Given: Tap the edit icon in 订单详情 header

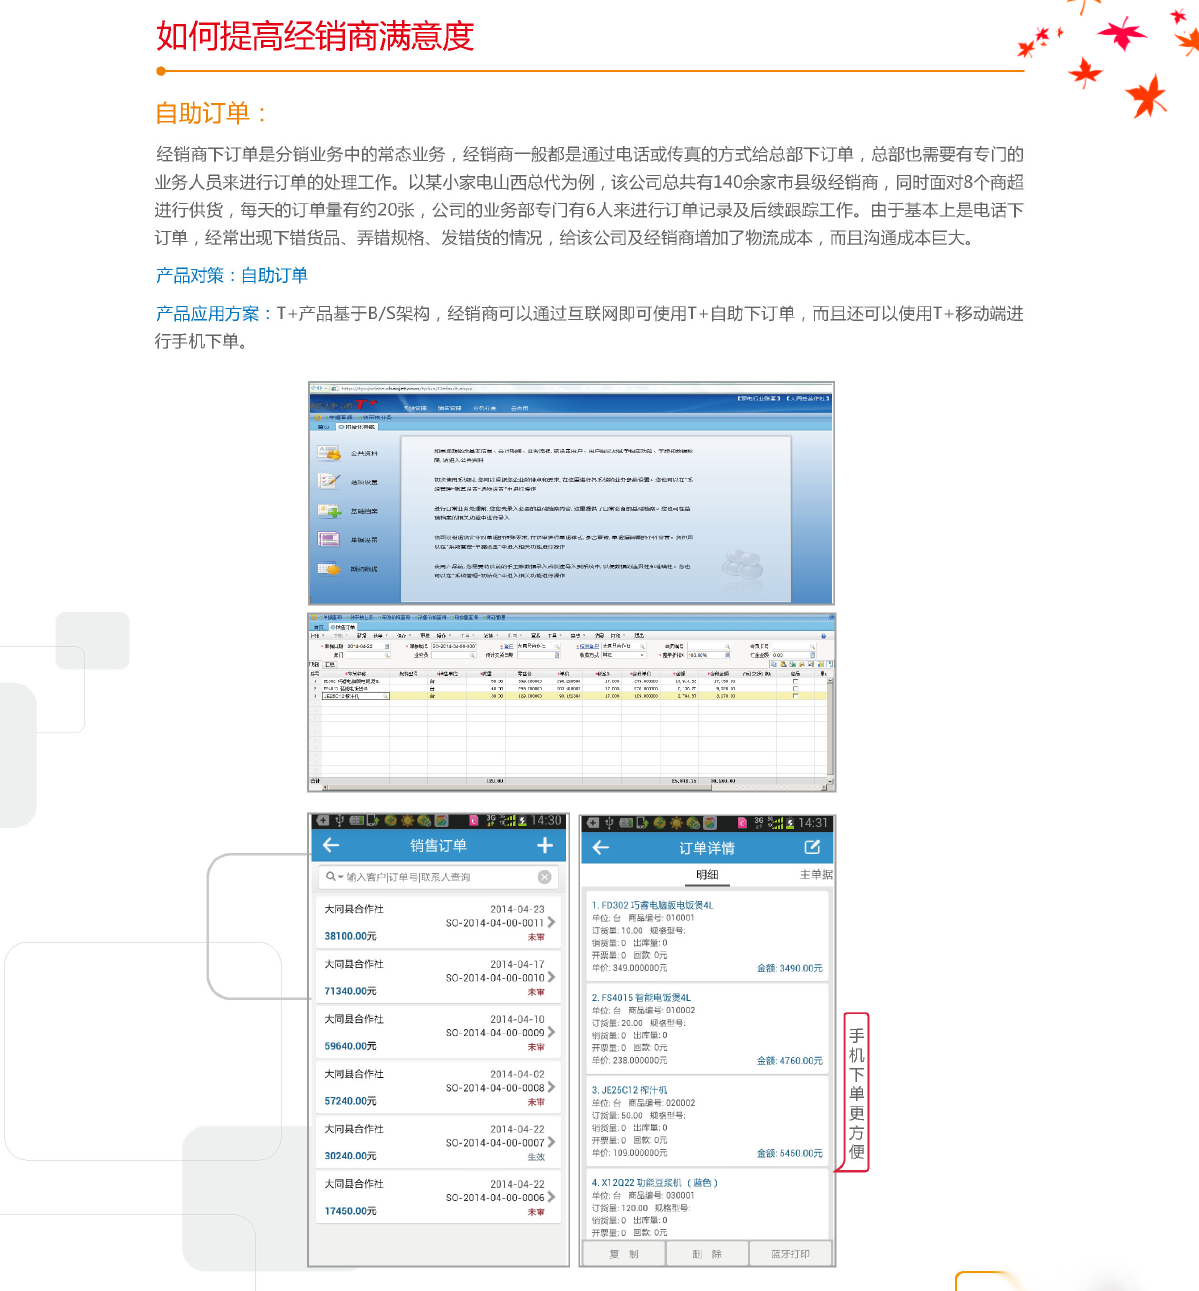Looking at the screenshot, I should pyautogui.click(x=812, y=847).
